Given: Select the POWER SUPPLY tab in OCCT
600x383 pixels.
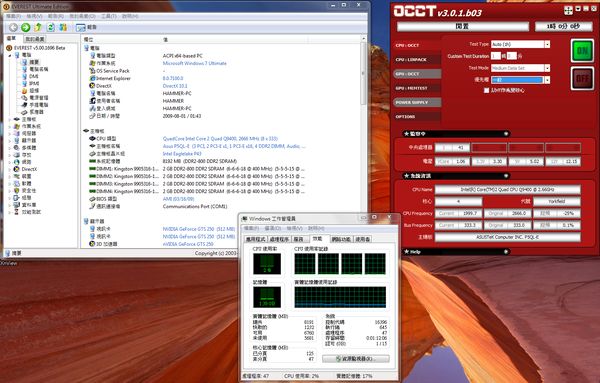Looking at the screenshot, I should tap(417, 103).
